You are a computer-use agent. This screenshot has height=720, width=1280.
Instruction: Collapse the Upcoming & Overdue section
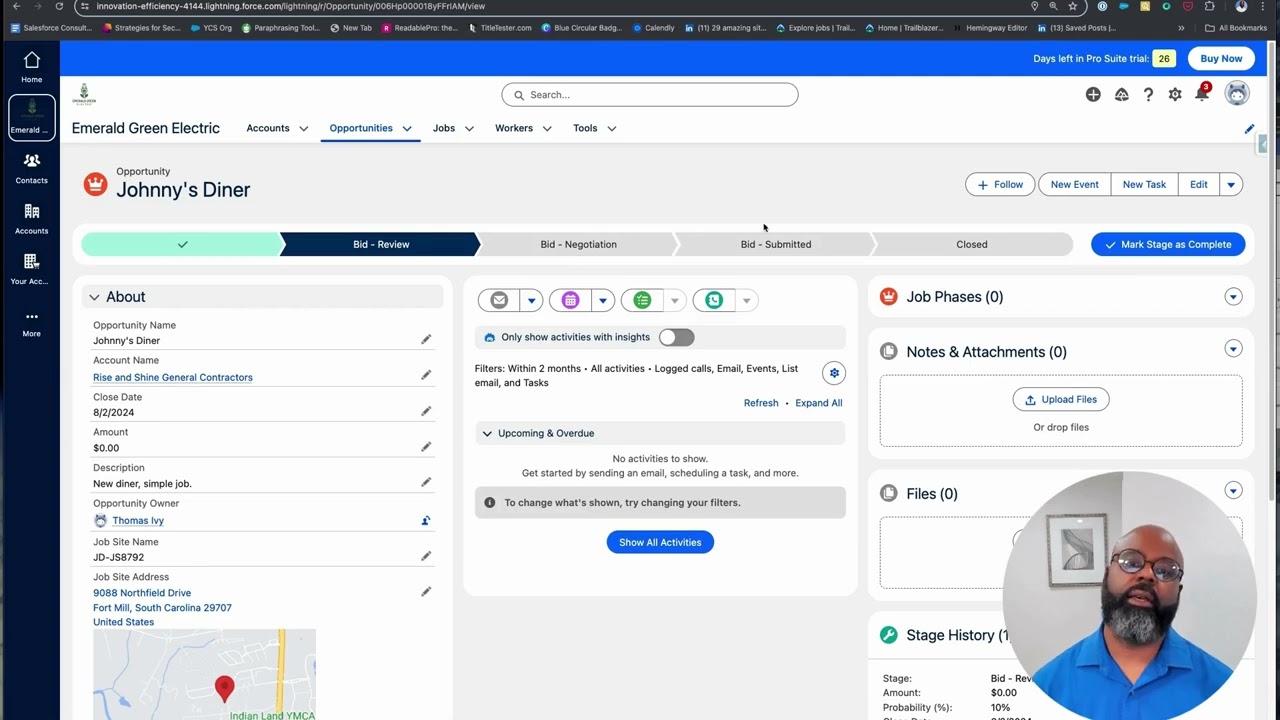(487, 433)
